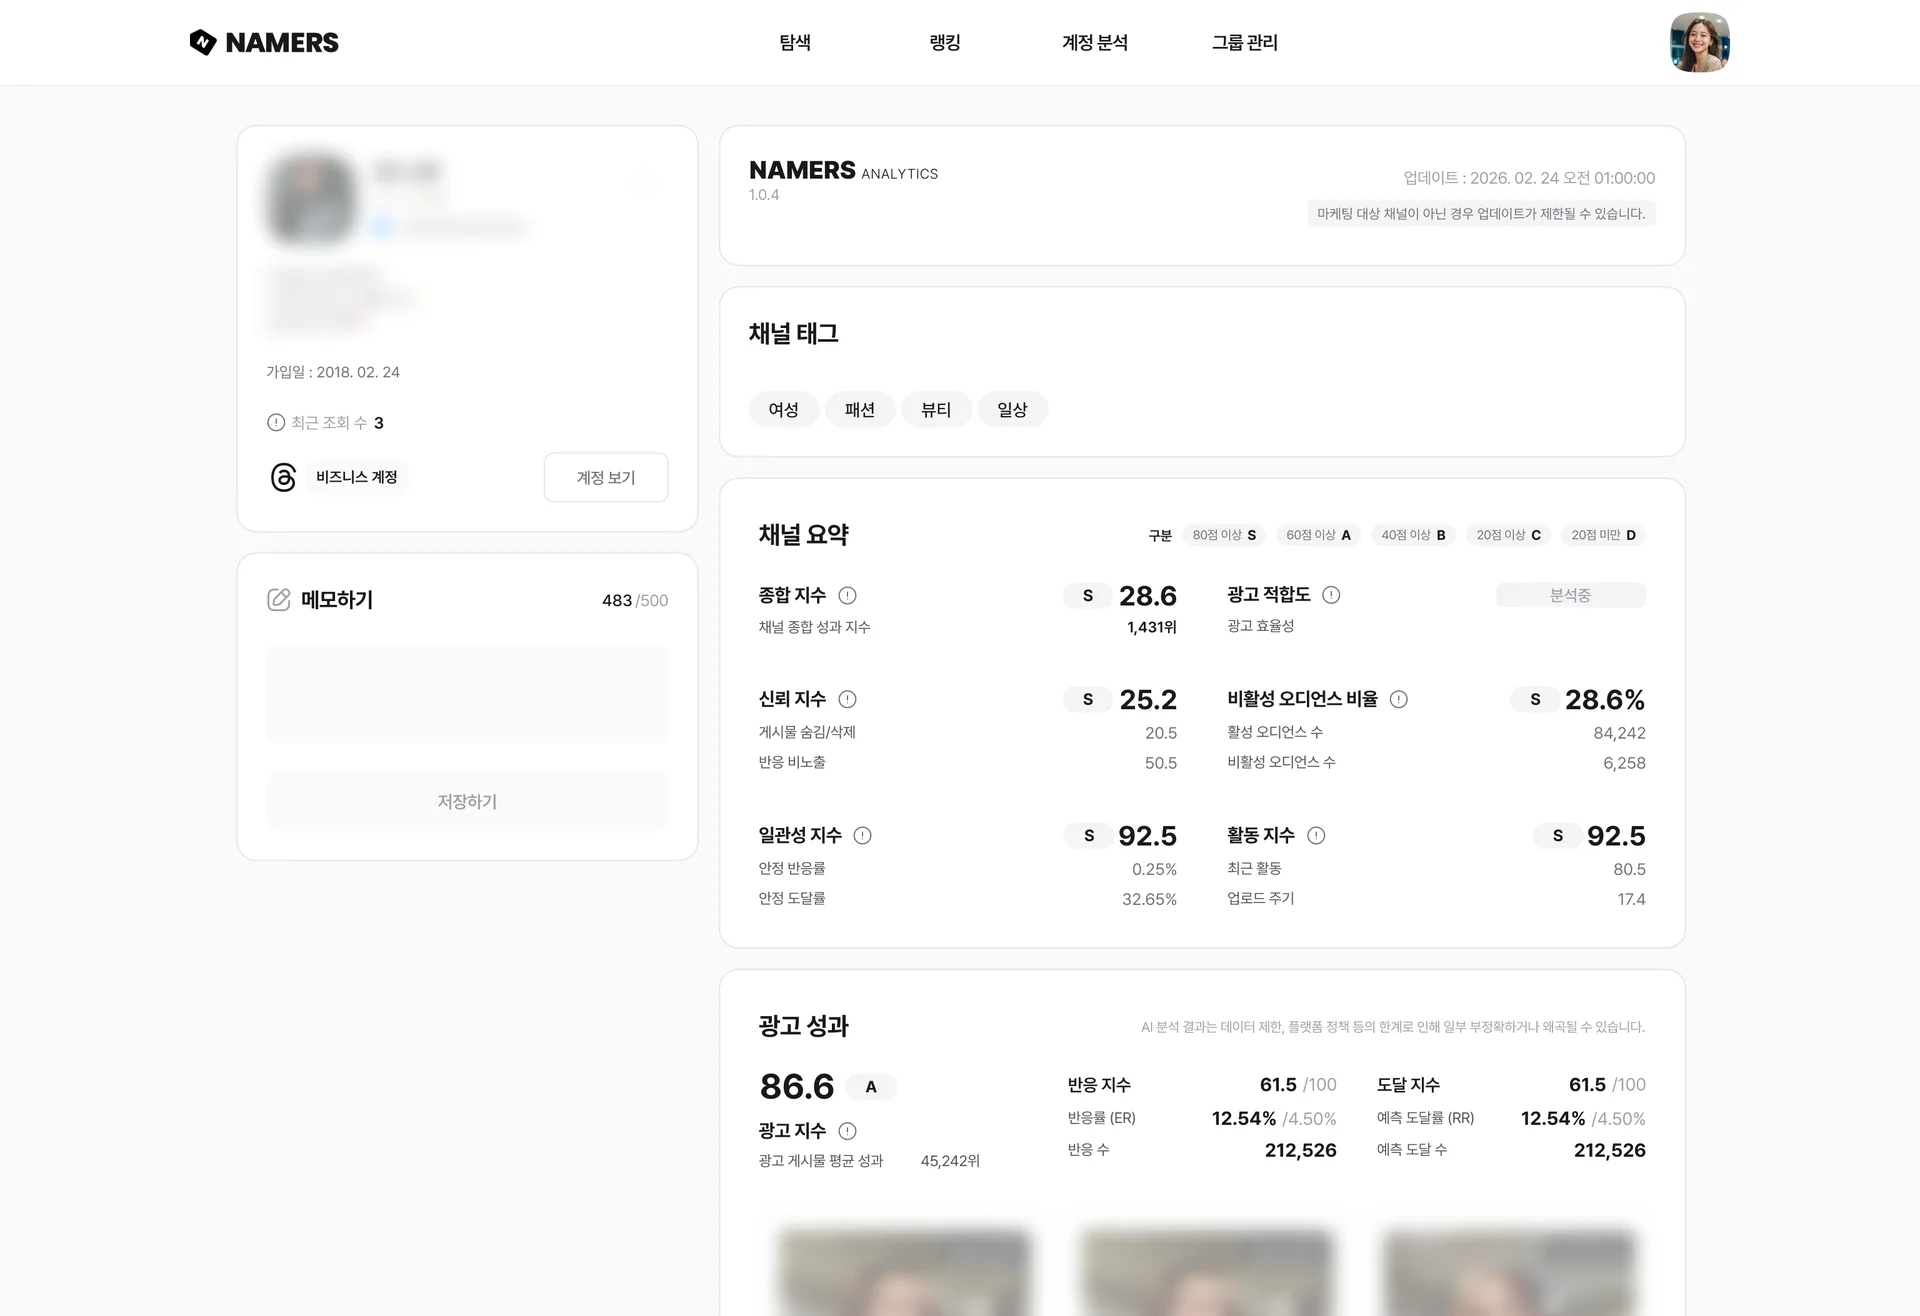The image size is (1920, 1316).
Task: Click info icon next to 종합 지수
Action: pos(847,596)
